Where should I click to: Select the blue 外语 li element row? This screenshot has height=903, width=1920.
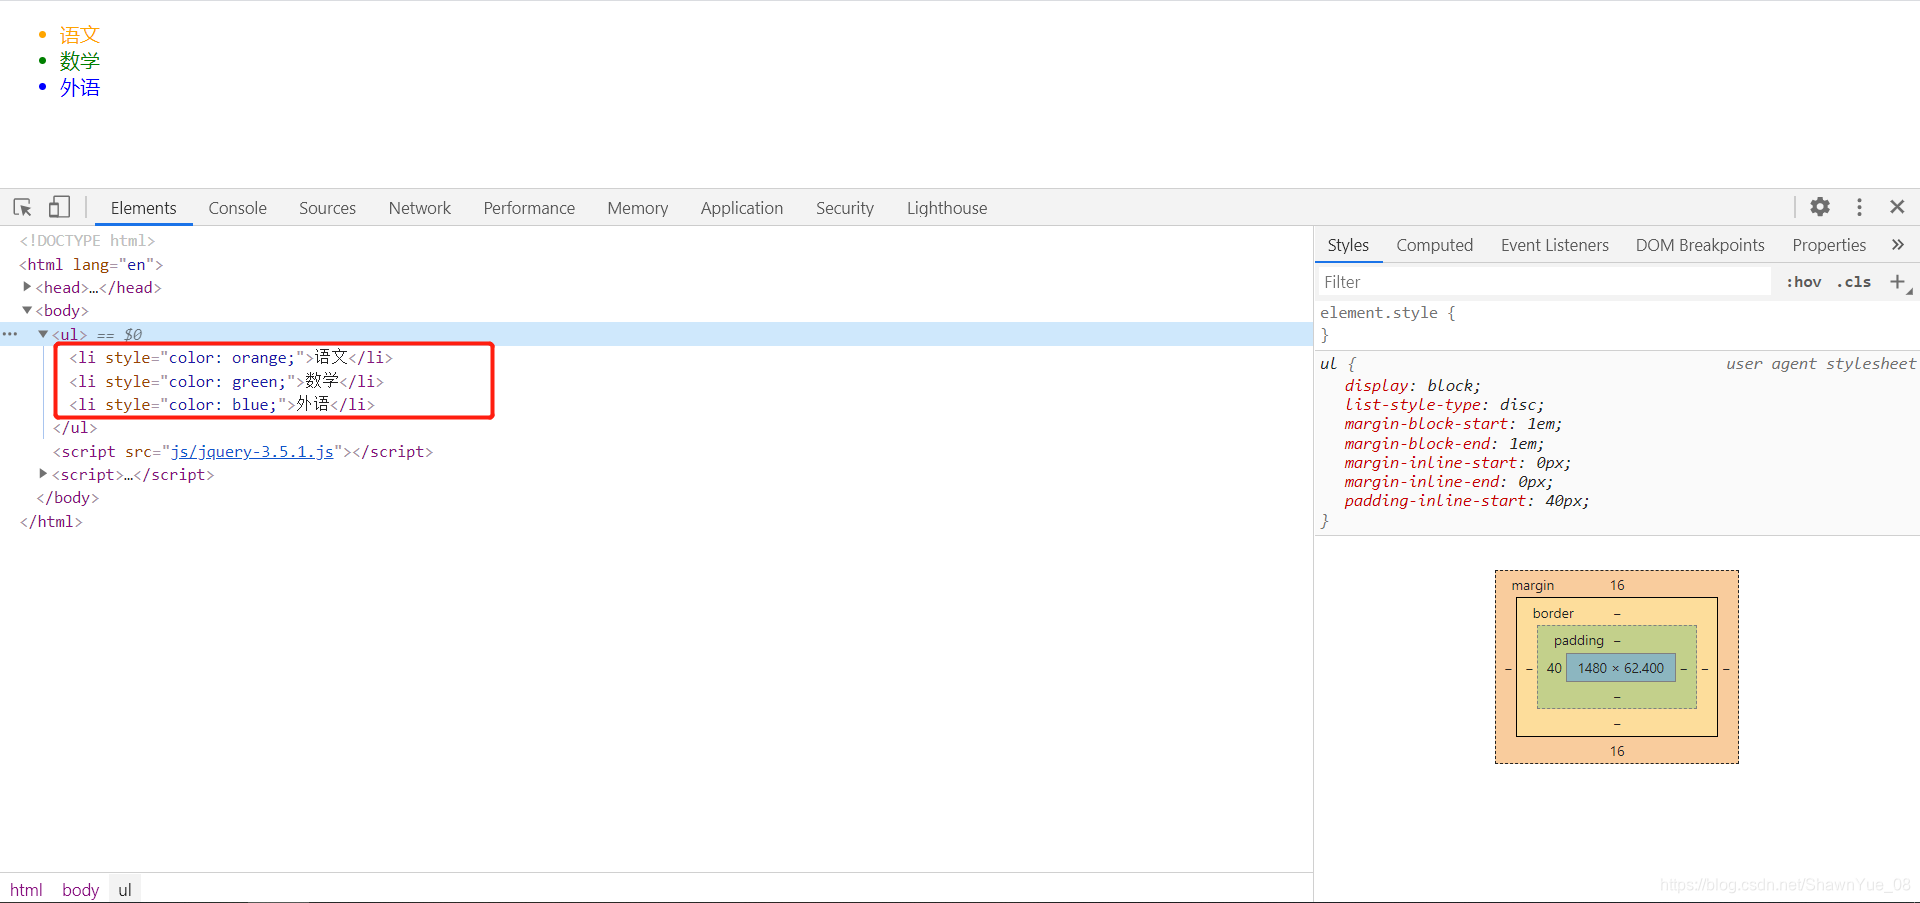tap(222, 404)
